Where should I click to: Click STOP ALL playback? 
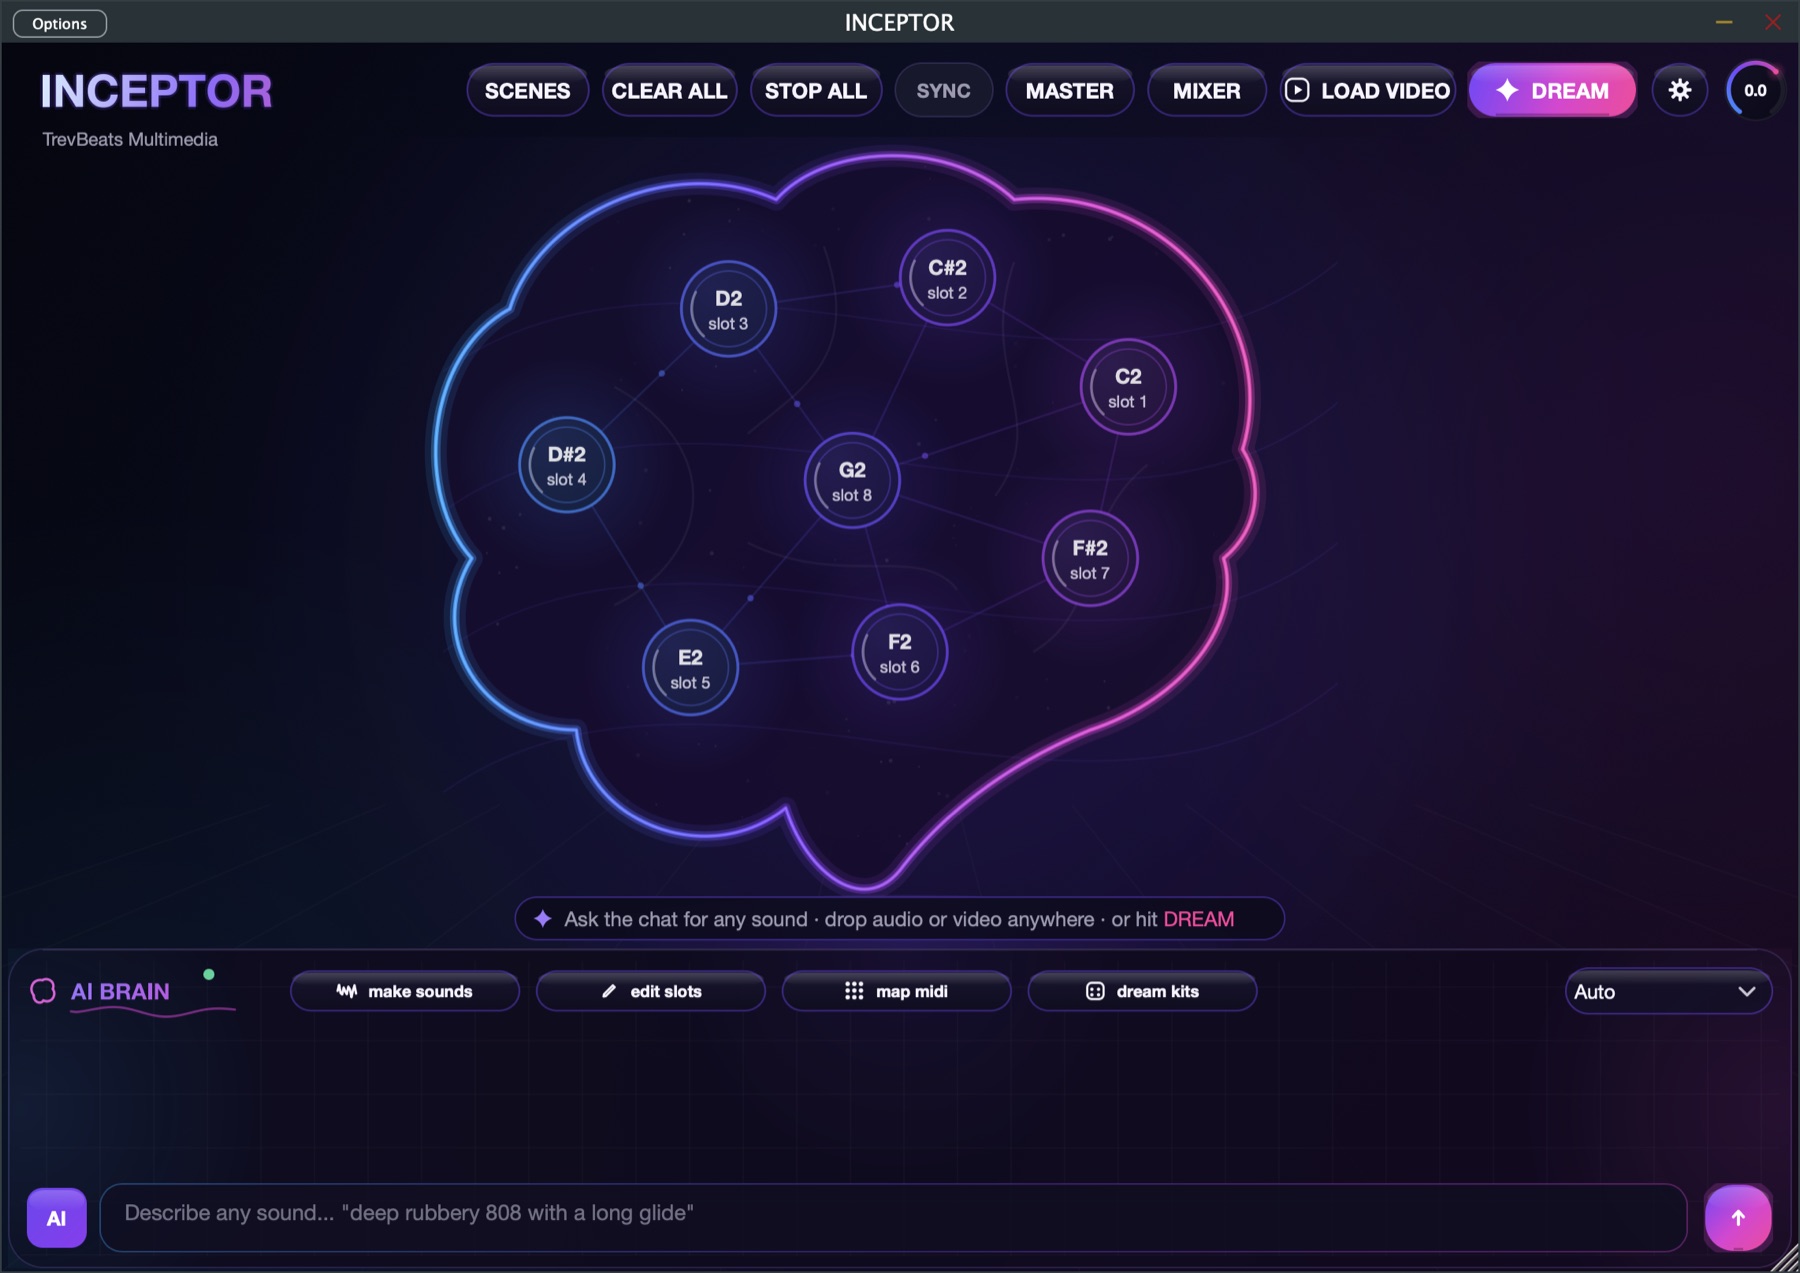815,90
